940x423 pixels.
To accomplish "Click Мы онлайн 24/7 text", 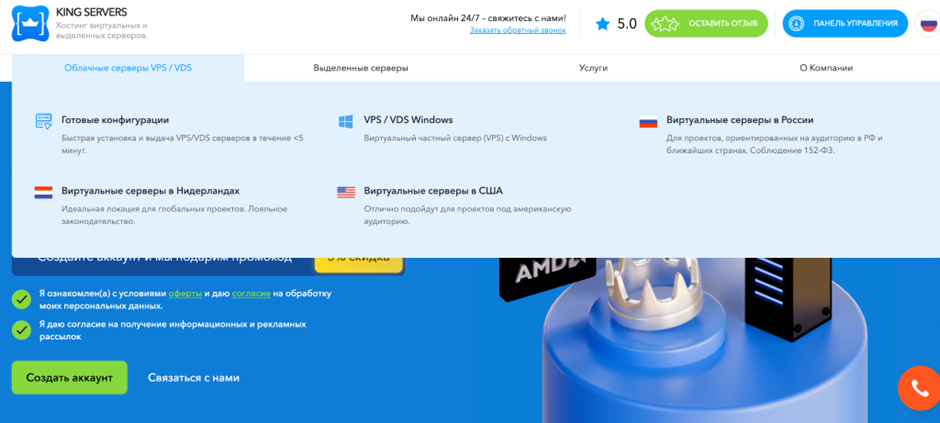I will (488, 18).
